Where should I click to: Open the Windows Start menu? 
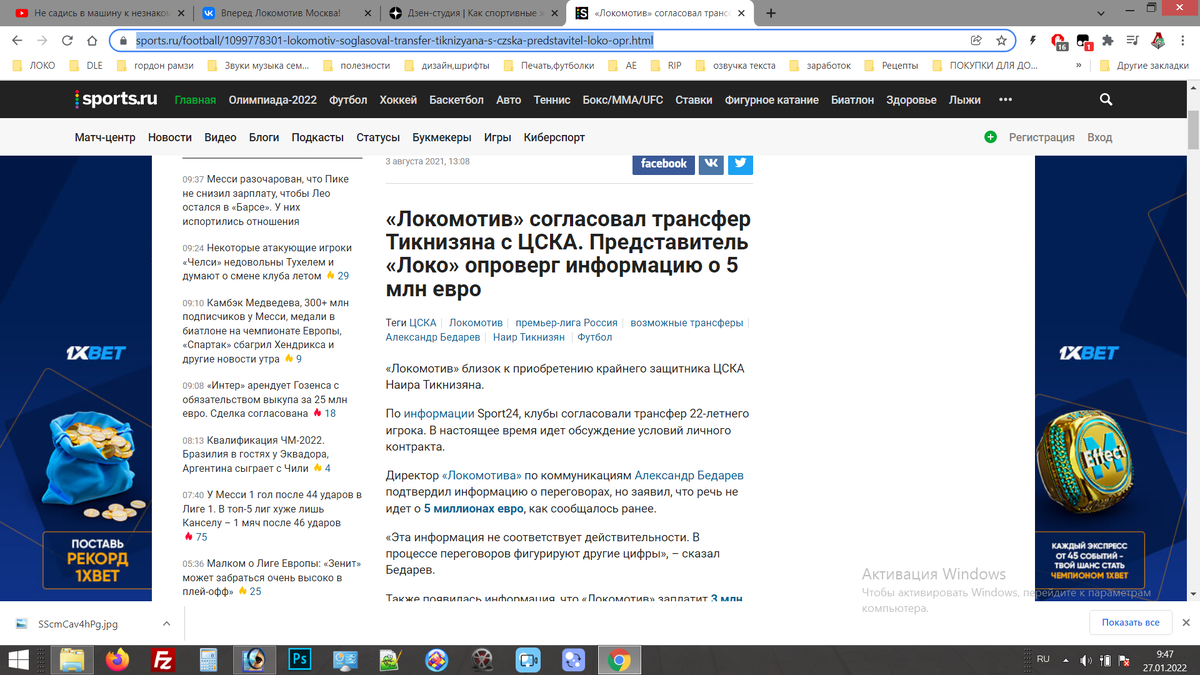click(20, 660)
